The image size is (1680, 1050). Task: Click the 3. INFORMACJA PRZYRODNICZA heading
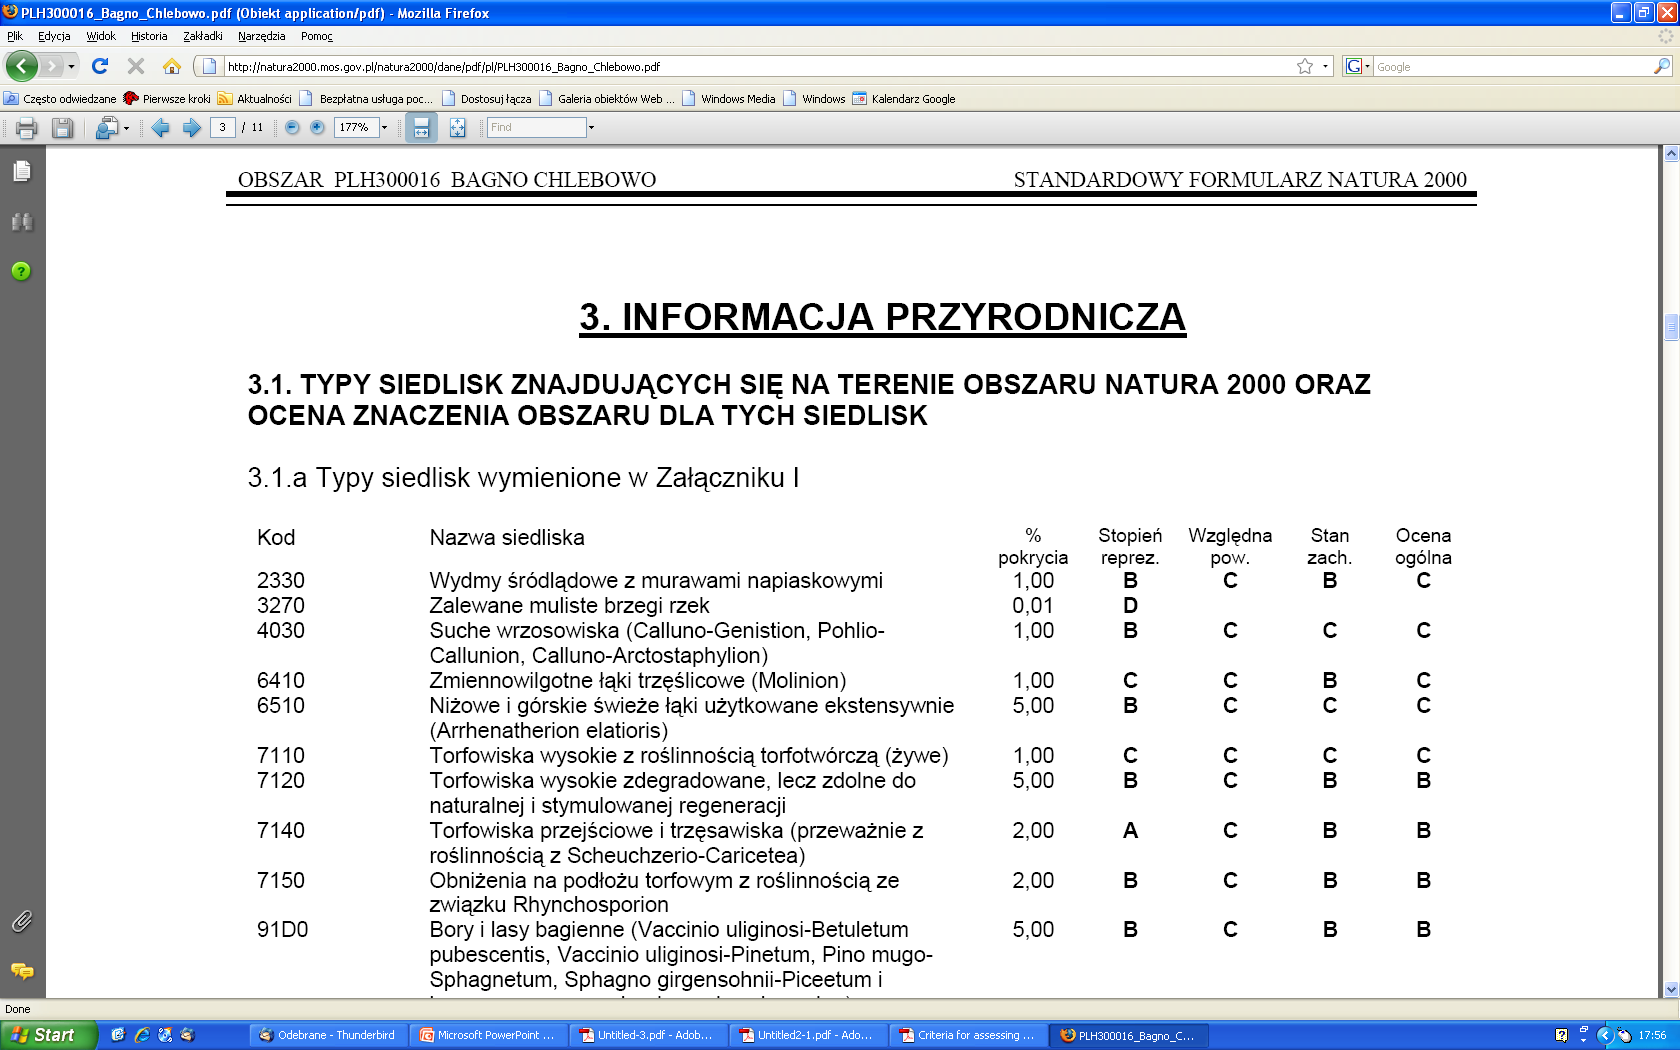click(882, 317)
